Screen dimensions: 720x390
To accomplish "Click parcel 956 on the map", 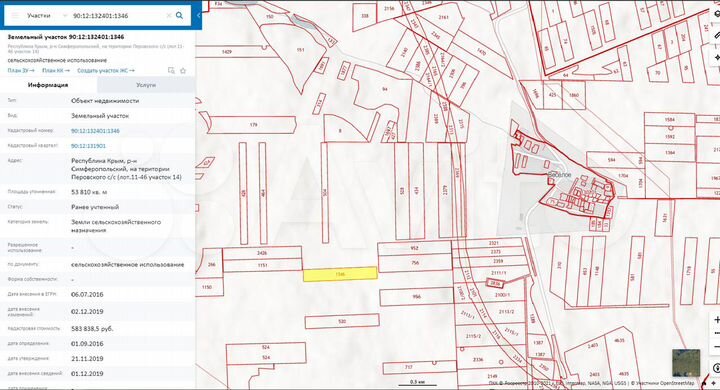I will coord(416,297).
